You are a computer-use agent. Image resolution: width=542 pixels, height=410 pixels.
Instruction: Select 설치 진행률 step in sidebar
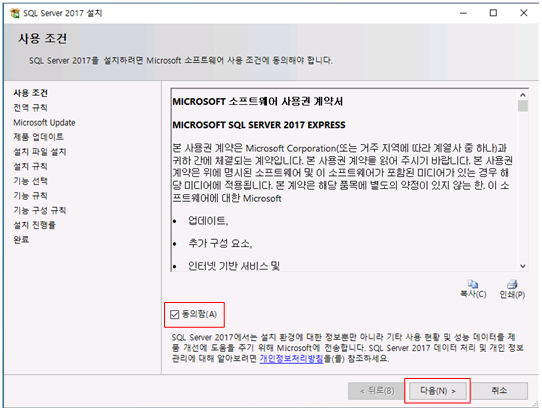tap(34, 225)
